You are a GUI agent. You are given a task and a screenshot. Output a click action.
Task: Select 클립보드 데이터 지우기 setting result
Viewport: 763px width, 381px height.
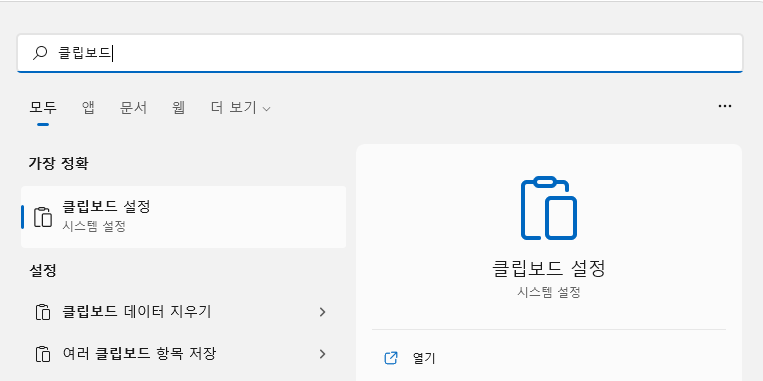coord(183,312)
